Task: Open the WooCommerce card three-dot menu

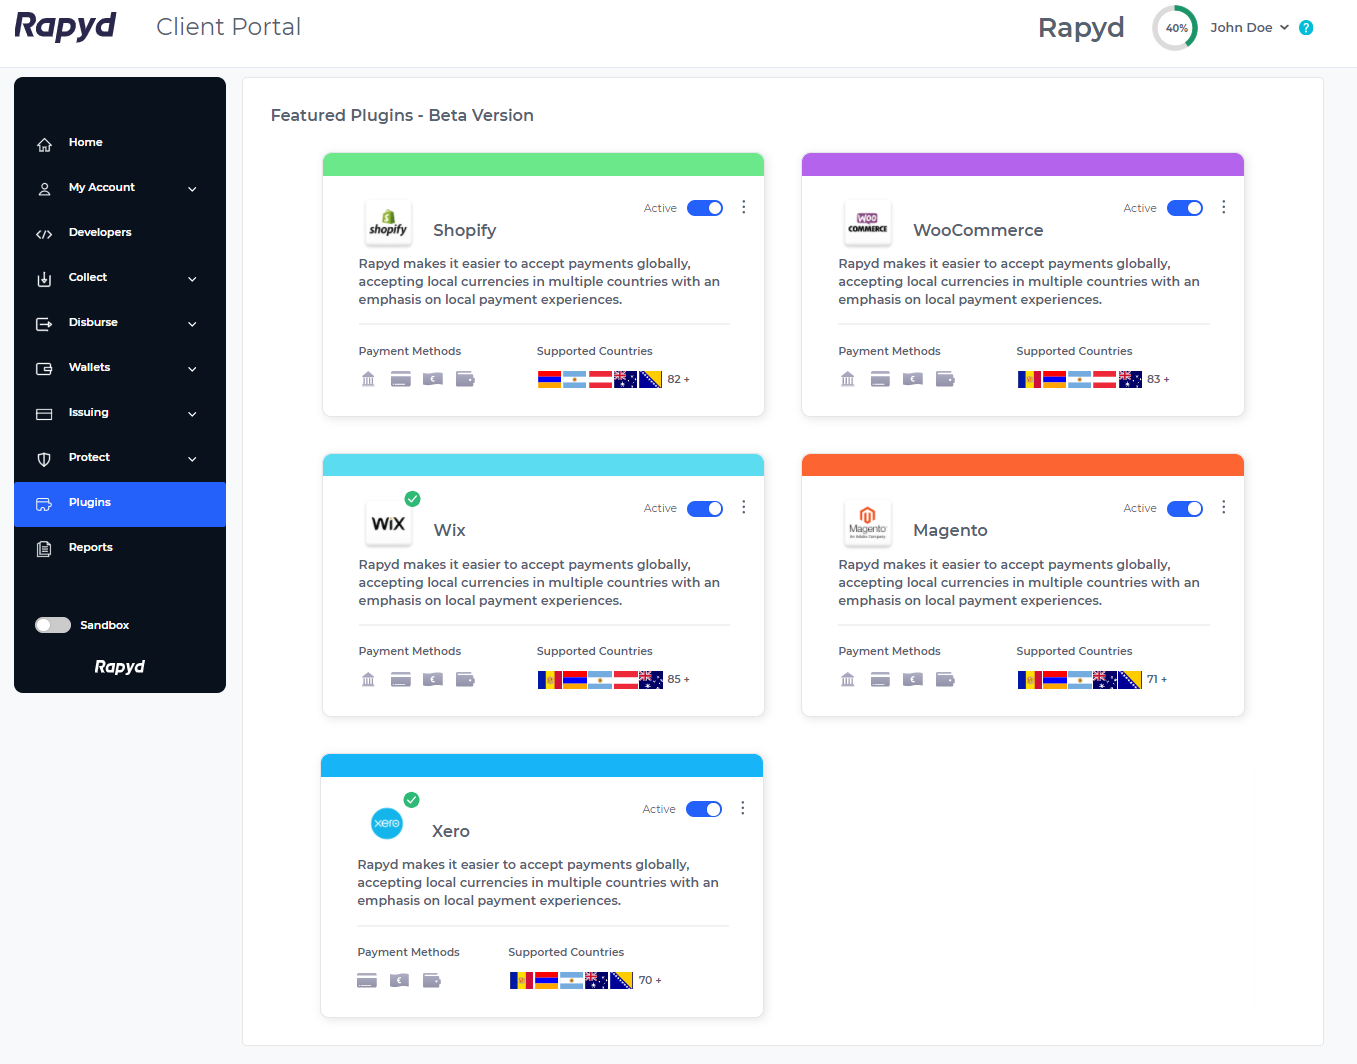Action: [x=1223, y=207]
